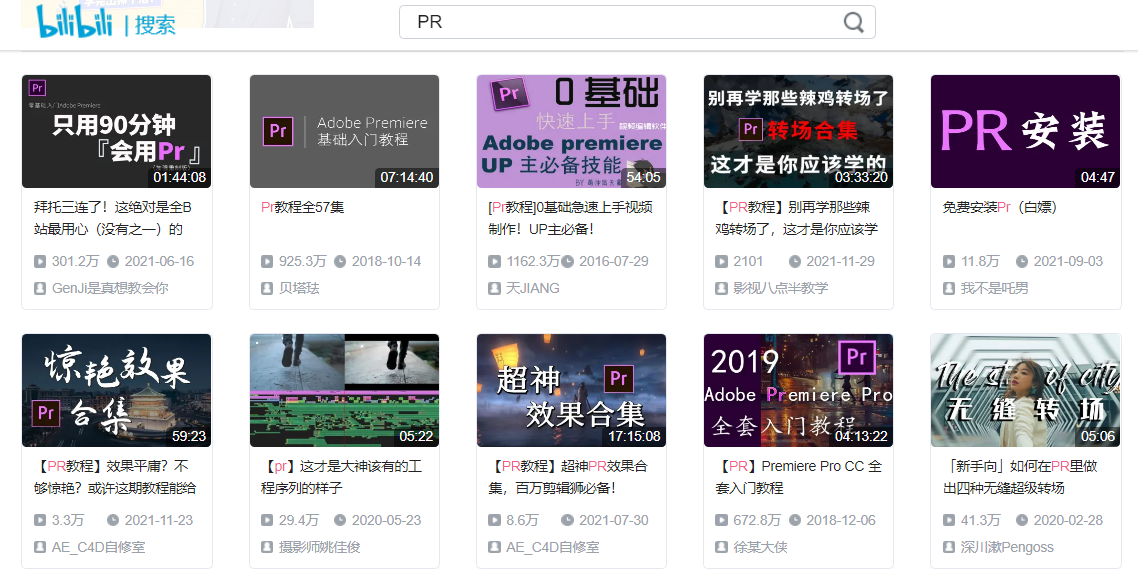
Task: Click clock icon beside date 2021-09-03
Action: tap(1022, 261)
